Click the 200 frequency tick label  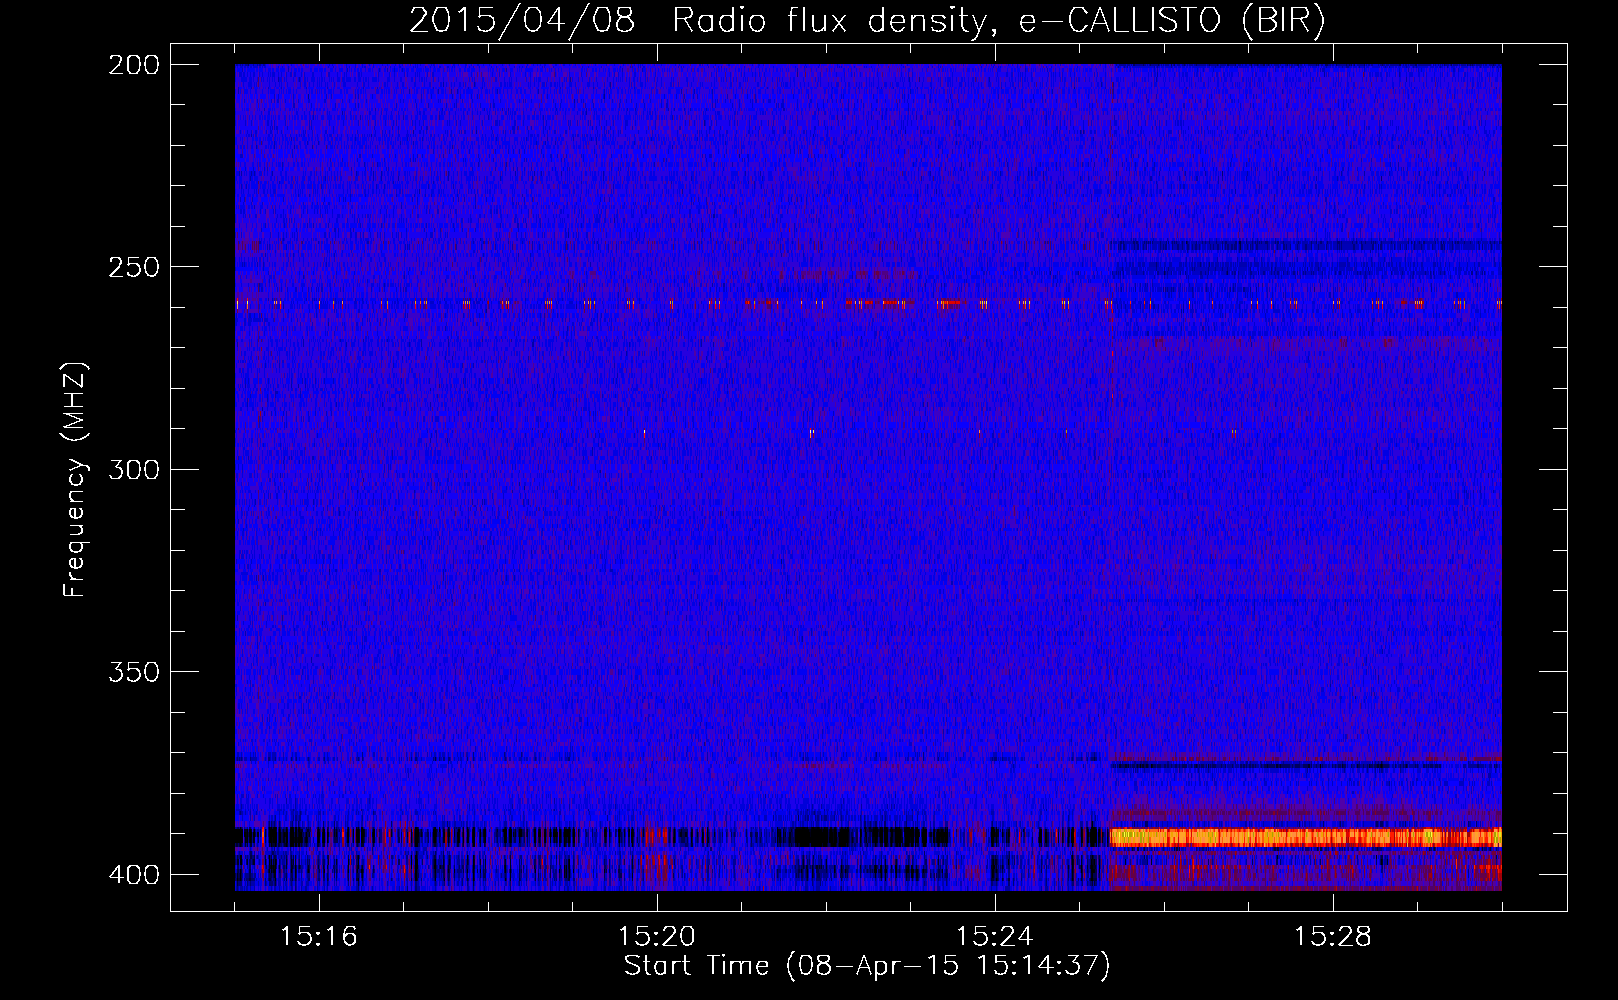pyautogui.click(x=134, y=65)
